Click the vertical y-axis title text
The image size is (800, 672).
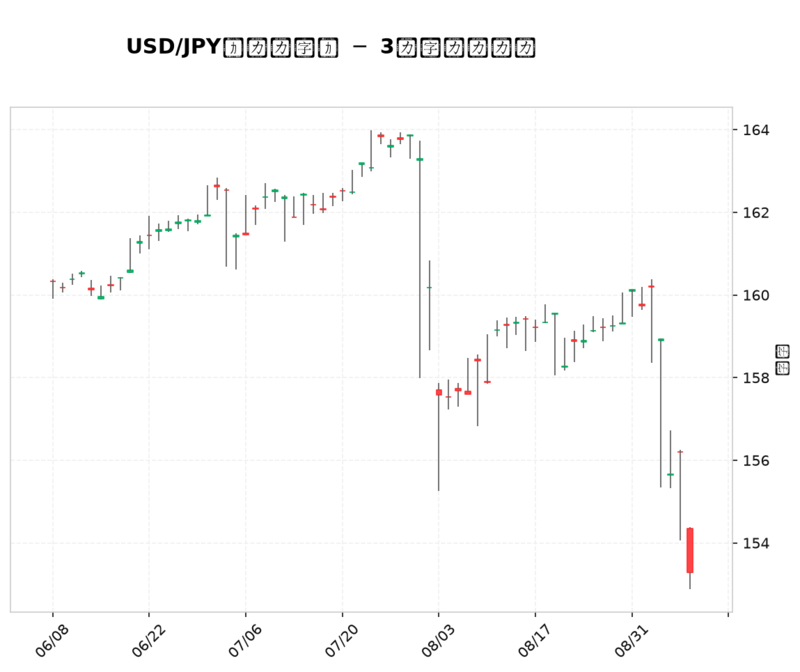click(782, 360)
